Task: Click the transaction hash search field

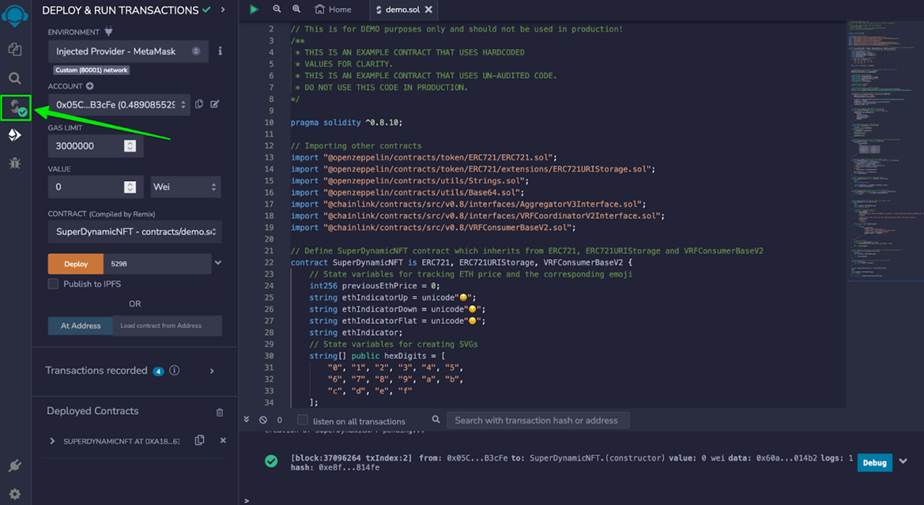Action: (537, 420)
